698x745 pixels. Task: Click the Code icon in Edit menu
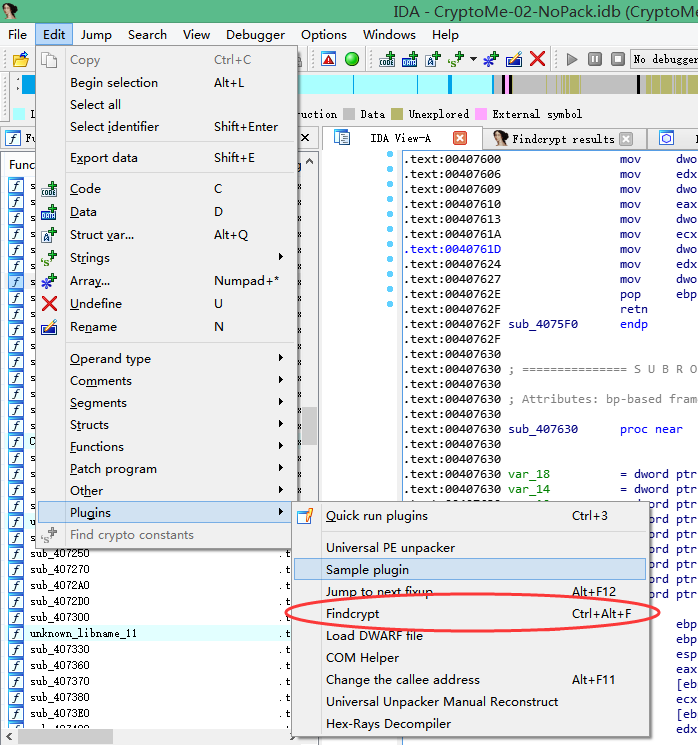pyautogui.click(x=49, y=189)
